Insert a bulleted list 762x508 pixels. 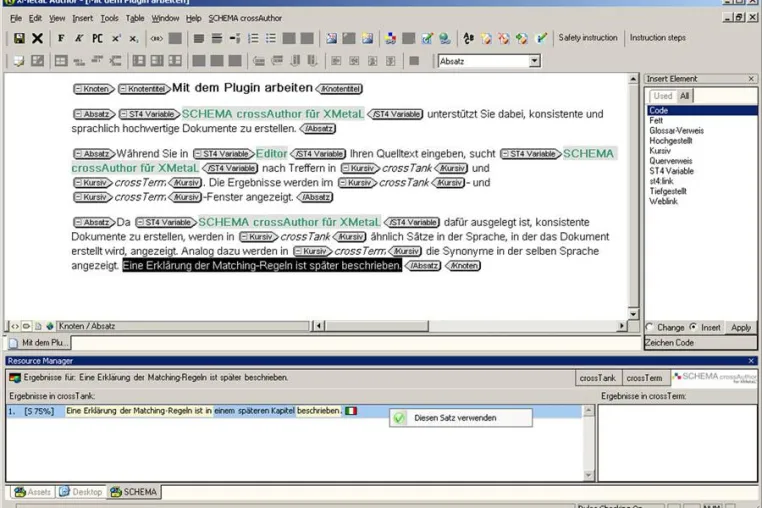271,38
